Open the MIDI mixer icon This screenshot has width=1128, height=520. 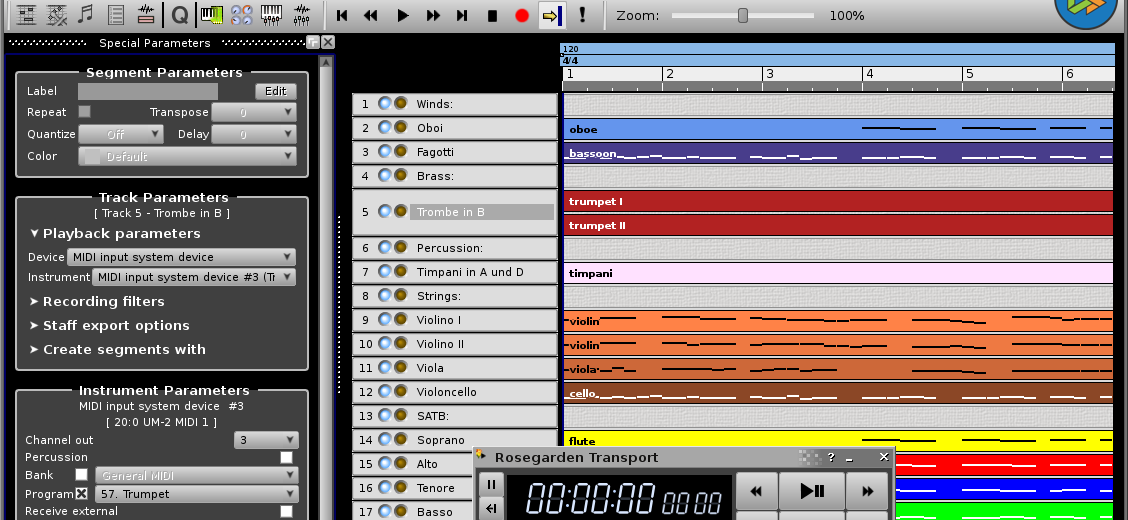click(x=271, y=15)
